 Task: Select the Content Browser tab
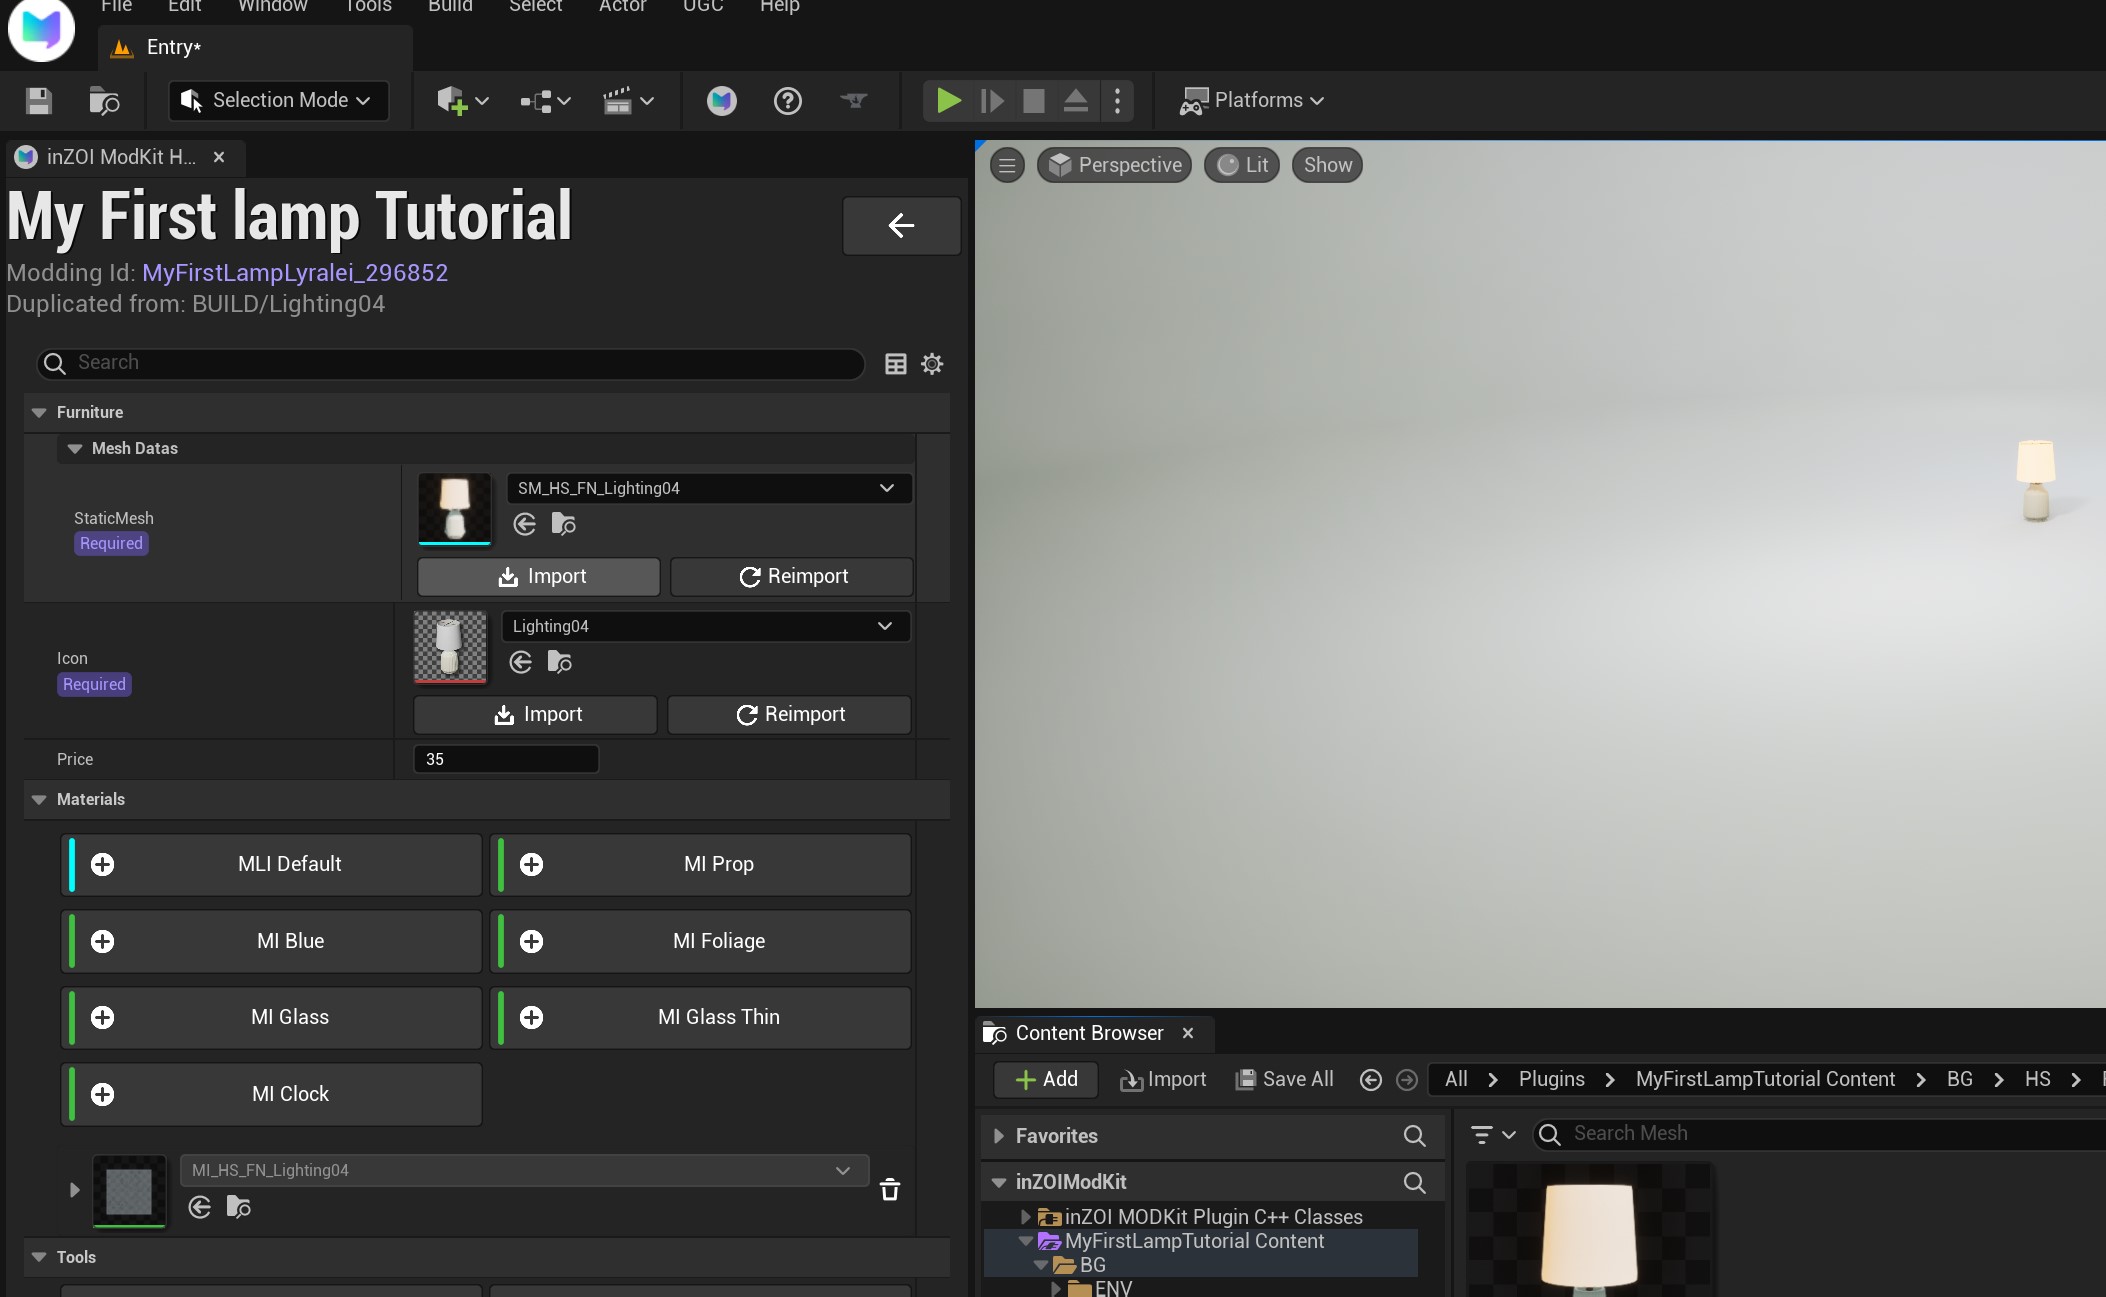point(1088,1033)
